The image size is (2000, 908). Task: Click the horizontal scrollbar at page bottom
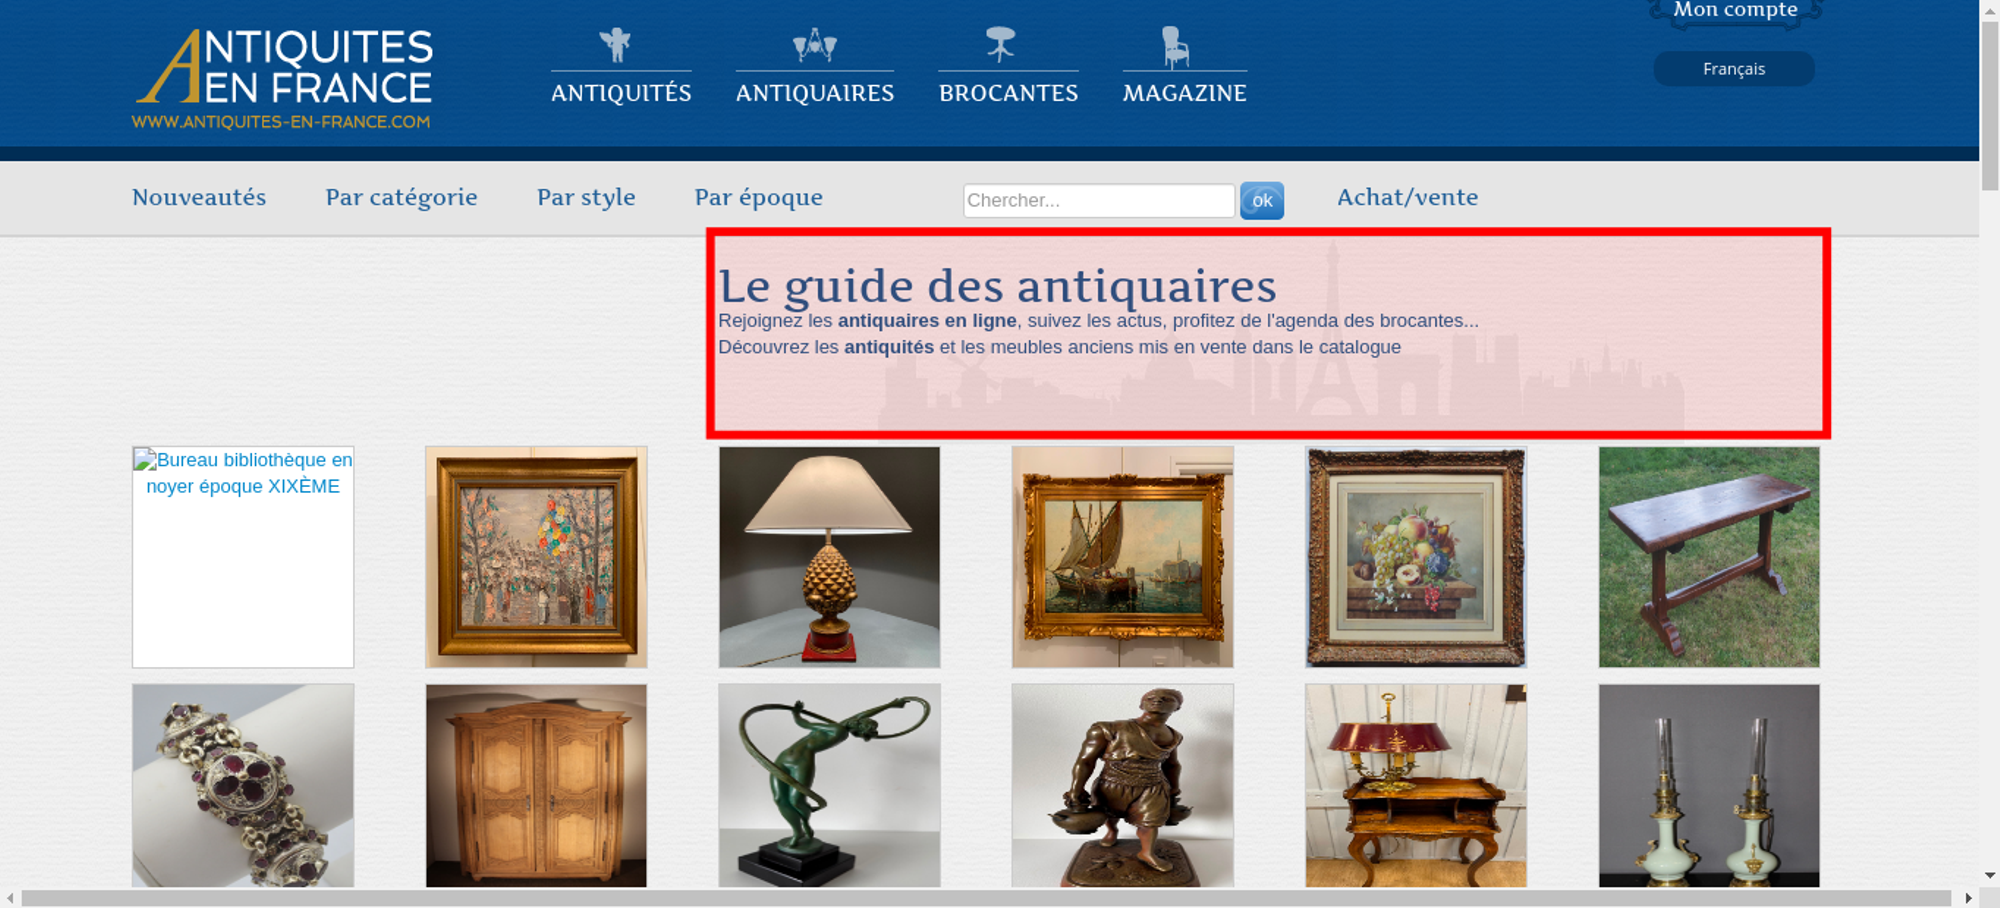(986, 898)
